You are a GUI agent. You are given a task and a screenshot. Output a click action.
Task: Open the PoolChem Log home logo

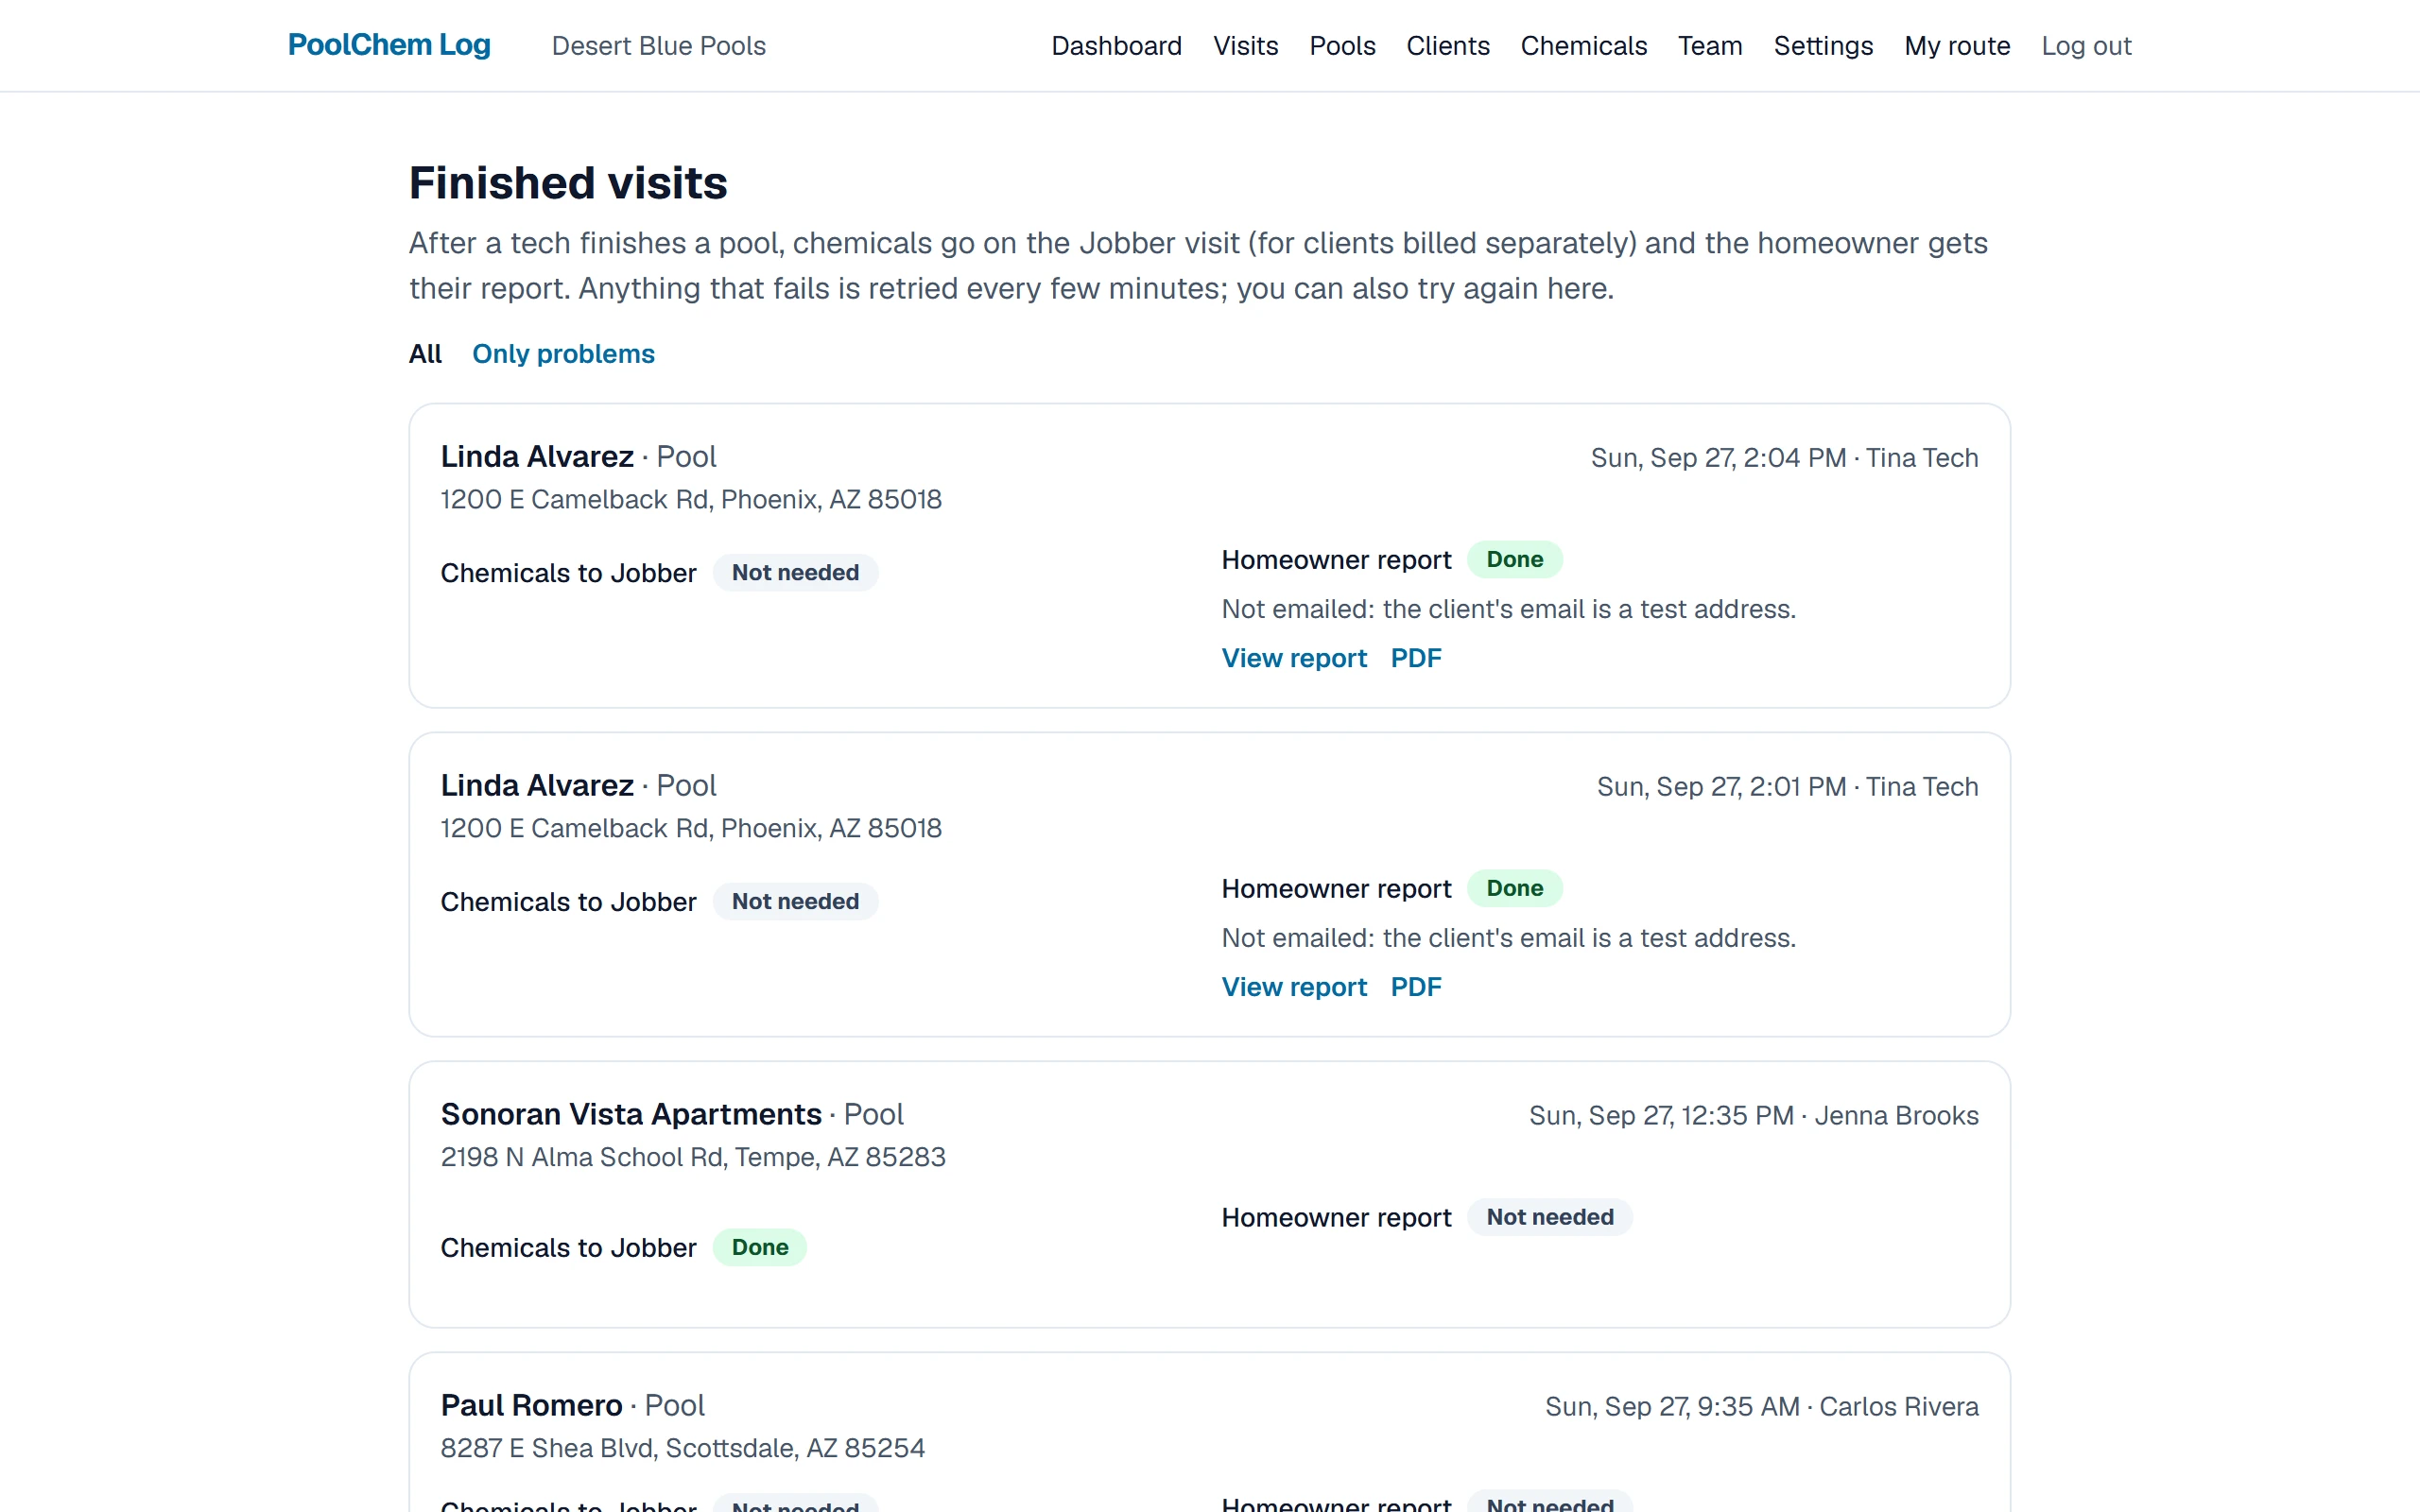coord(389,45)
